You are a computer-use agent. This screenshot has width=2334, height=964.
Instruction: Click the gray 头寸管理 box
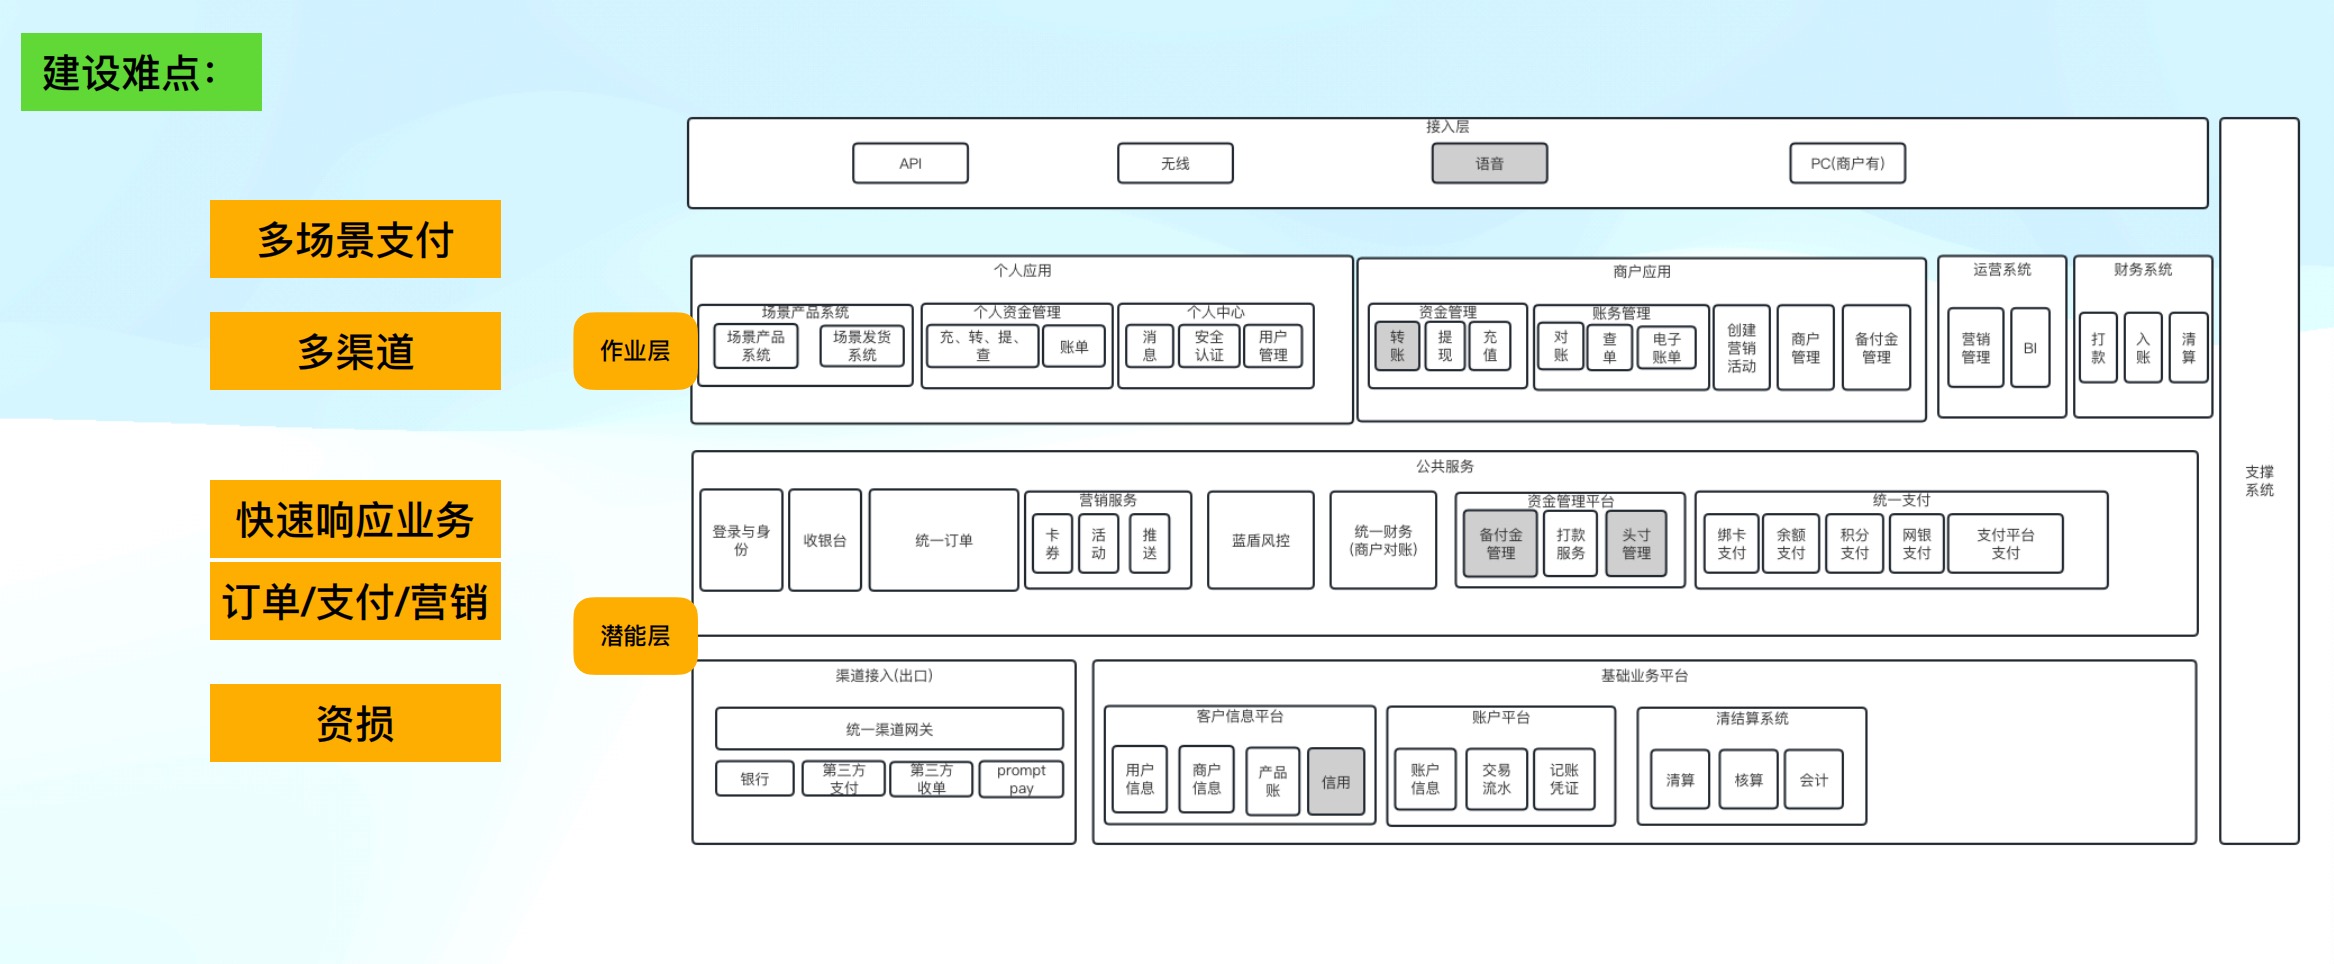point(1636,543)
